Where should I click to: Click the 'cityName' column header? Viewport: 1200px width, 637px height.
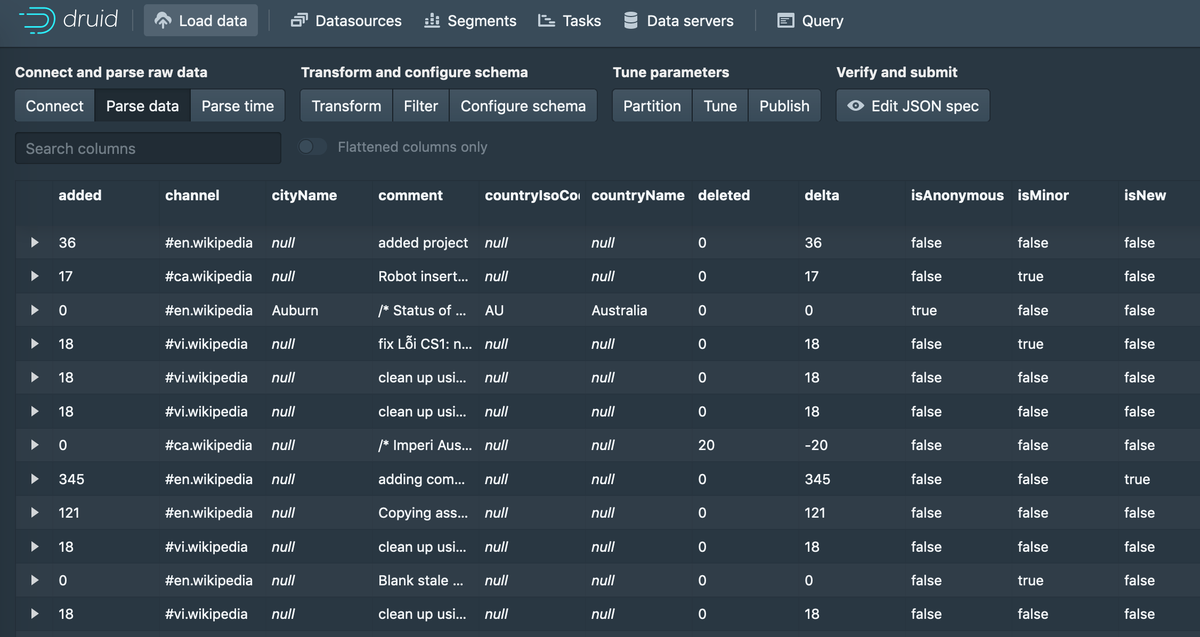point(304,195)
